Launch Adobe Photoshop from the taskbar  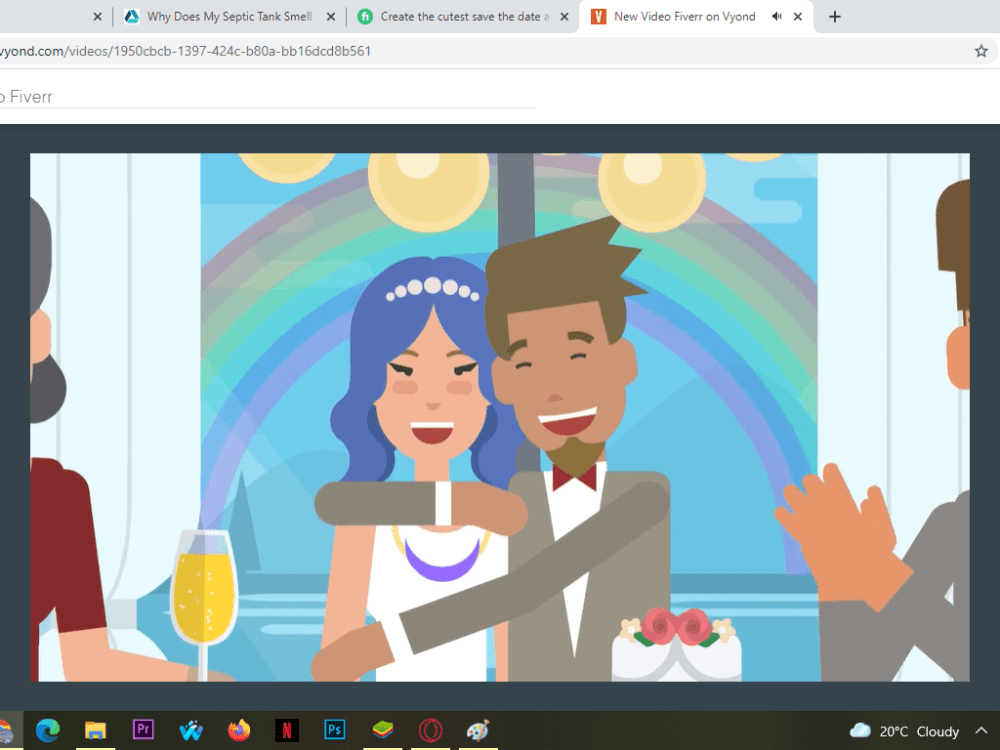click(335, 729)
